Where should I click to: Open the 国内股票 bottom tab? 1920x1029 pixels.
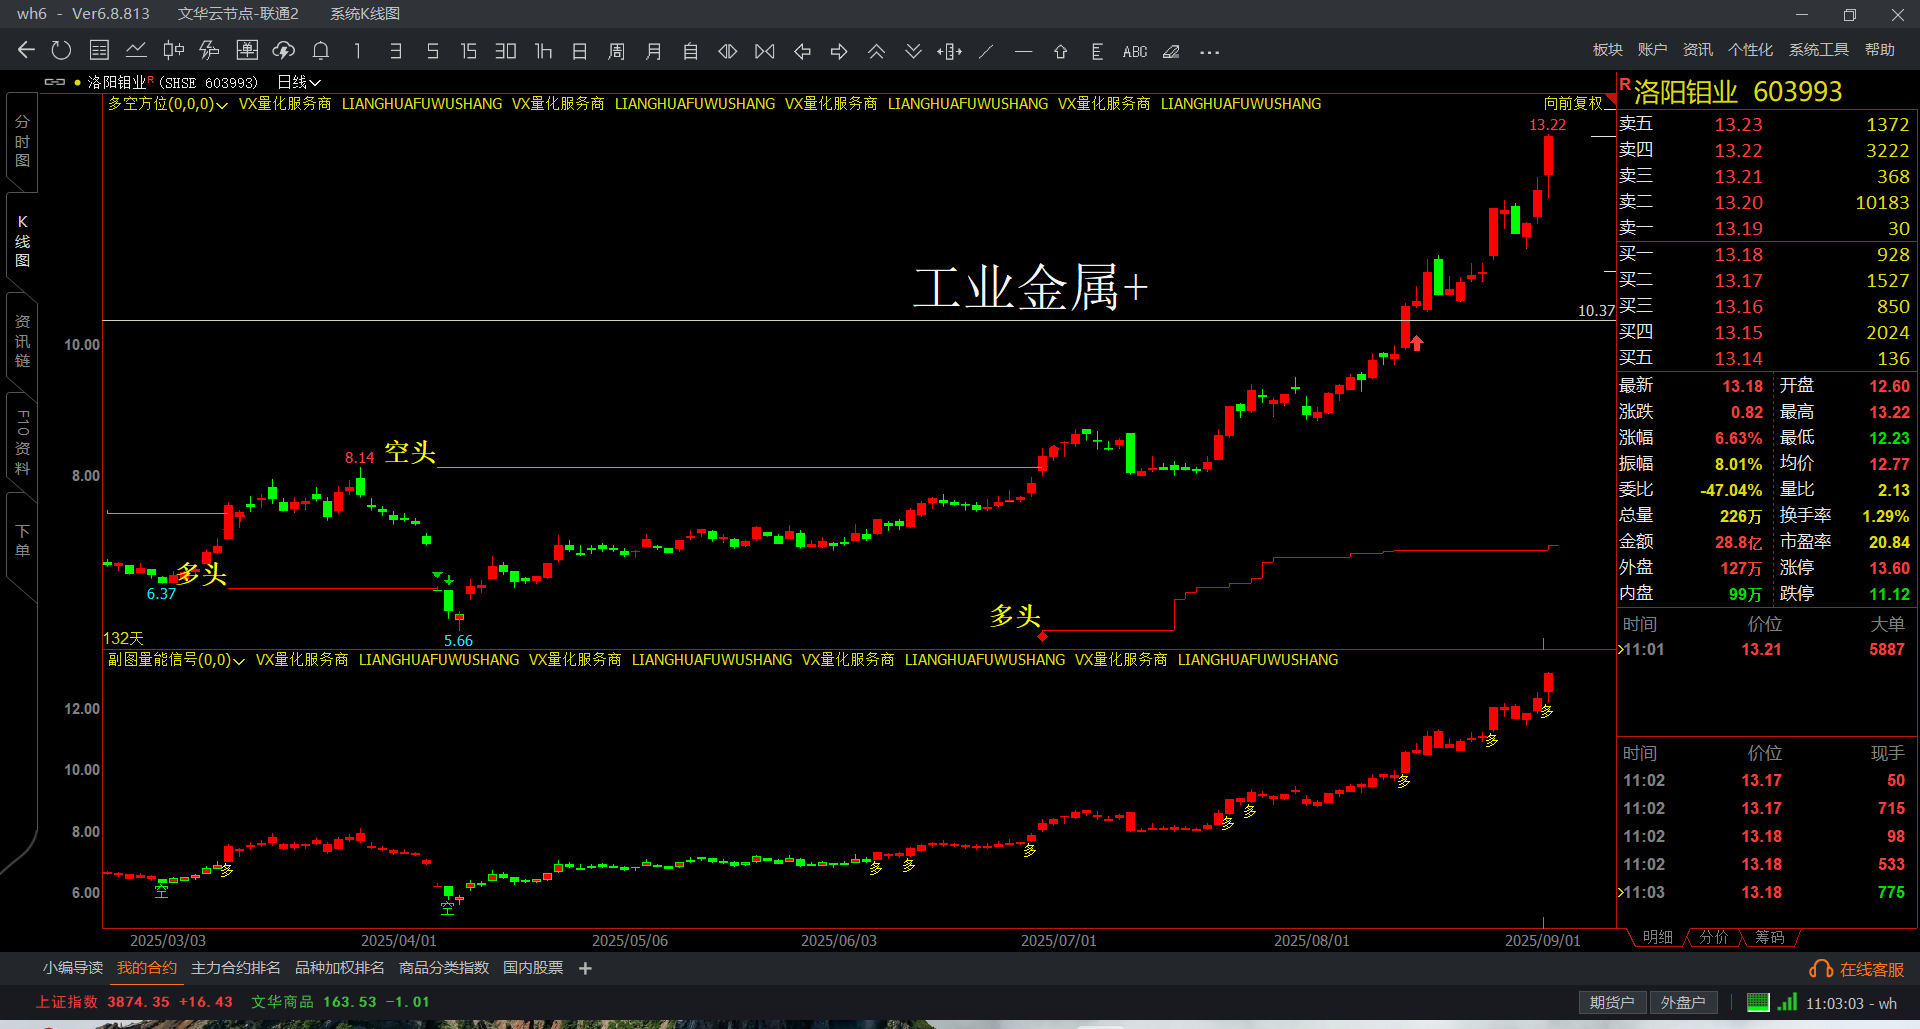pyautogui.click(x=533, y=968)
